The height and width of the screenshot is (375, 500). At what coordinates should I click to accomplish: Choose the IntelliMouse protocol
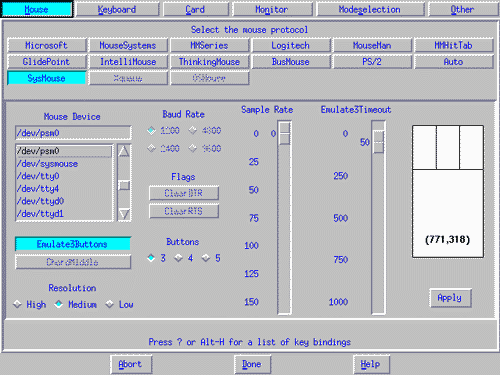pos(128,62)
